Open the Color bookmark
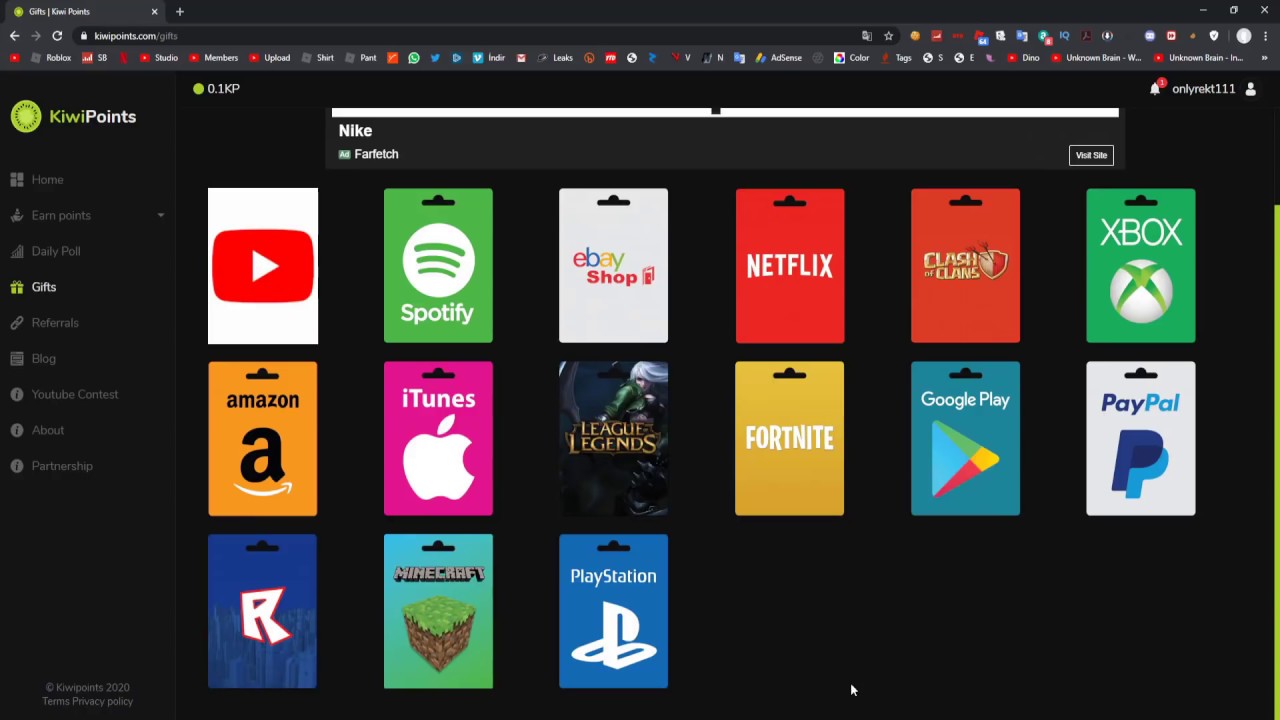This screenshot has width=1280, height=720. 852,58
